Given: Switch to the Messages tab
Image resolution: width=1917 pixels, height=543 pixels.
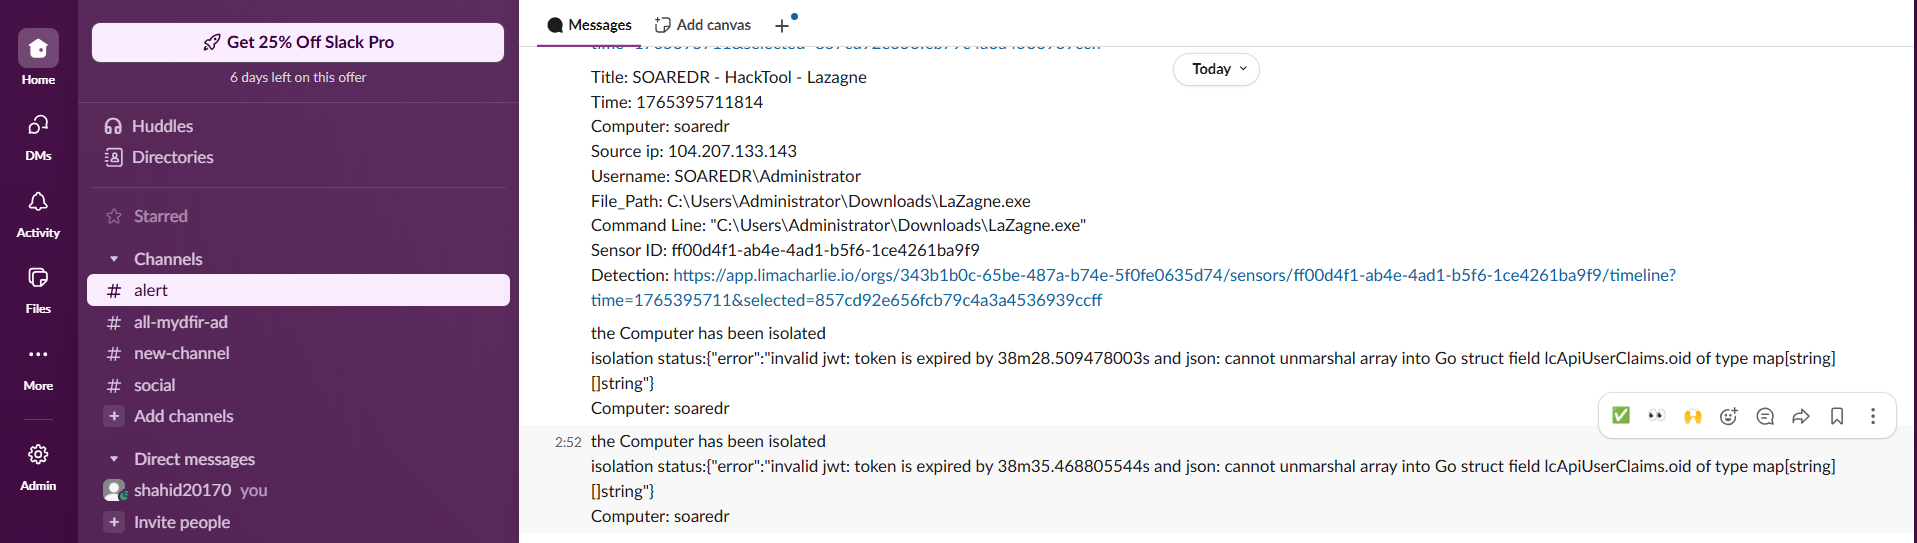Looking at the screenshot, I should (x=589, y=25).
